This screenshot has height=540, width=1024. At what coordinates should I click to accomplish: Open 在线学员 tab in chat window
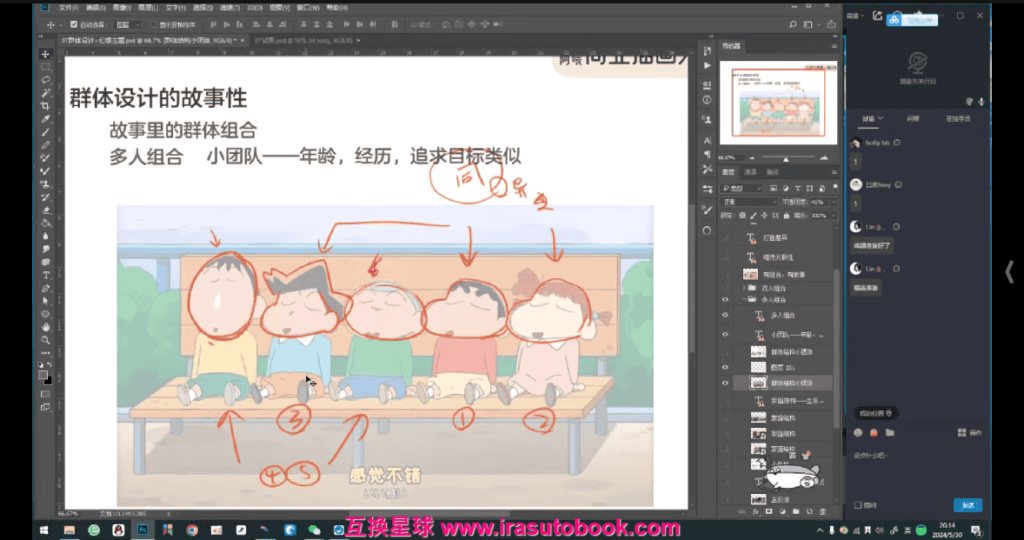pyautogui.click(x=958, y=119)
